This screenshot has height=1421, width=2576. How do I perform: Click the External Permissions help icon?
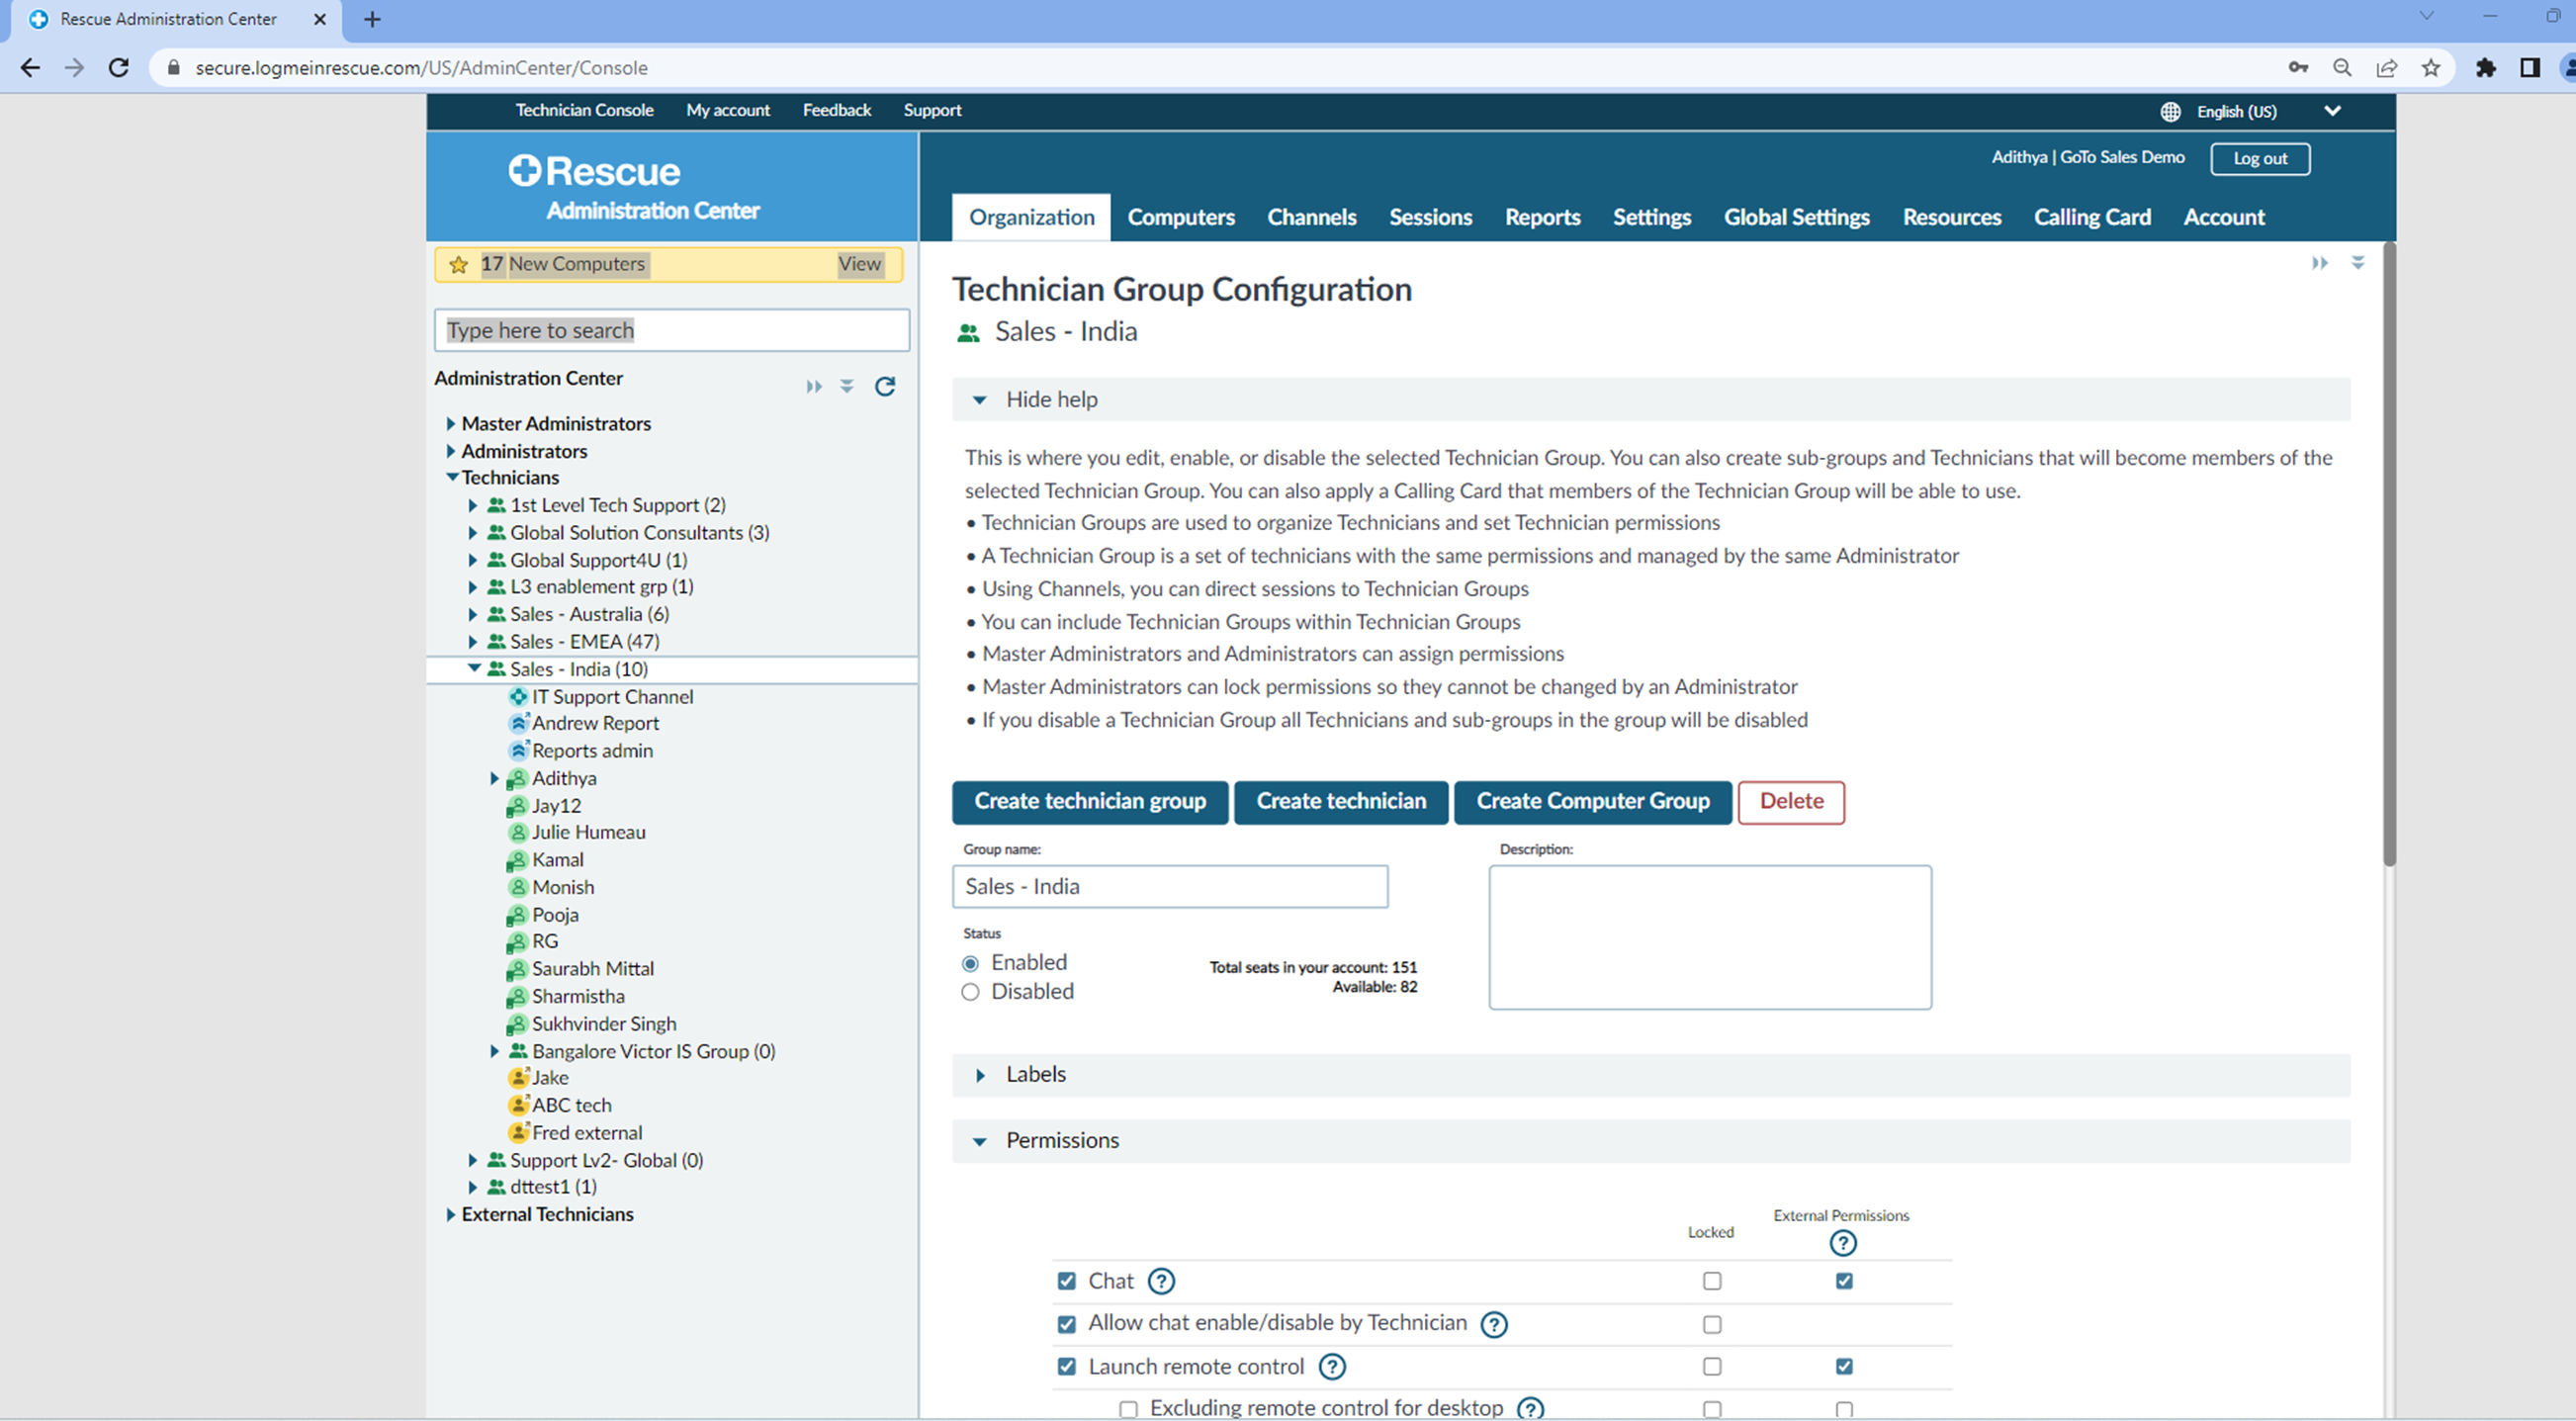click(1842, 1243)
